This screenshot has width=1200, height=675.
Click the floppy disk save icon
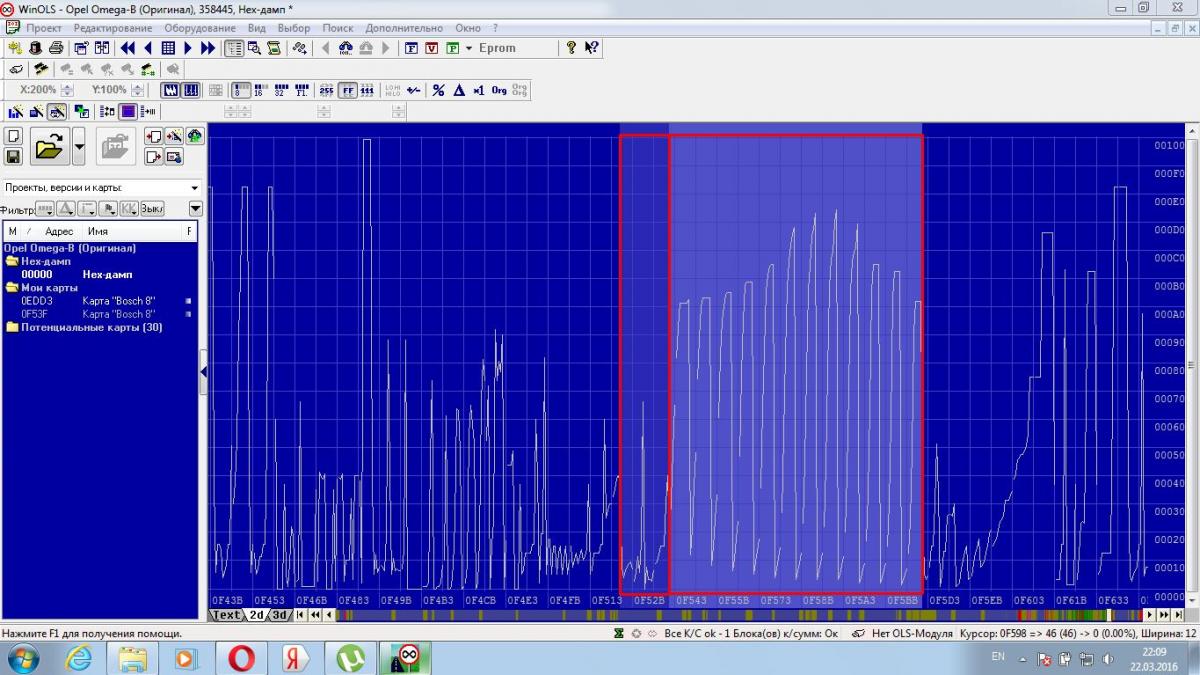pos(13,157)
